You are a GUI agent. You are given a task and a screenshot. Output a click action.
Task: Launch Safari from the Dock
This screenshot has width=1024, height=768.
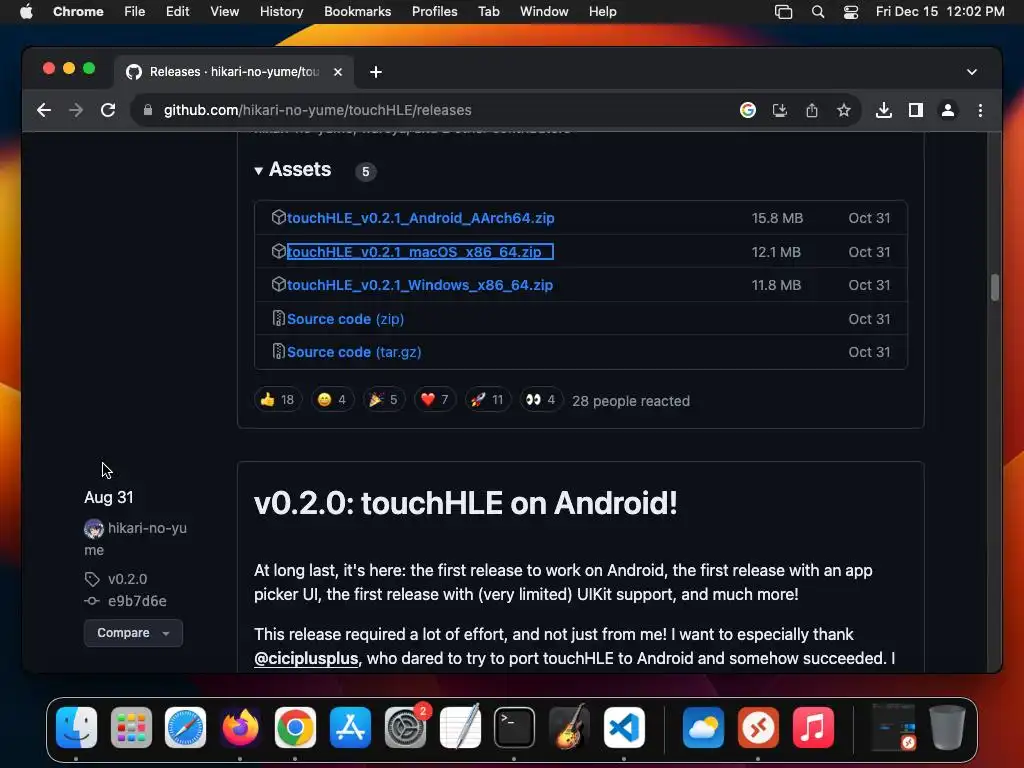coord(185,728)
